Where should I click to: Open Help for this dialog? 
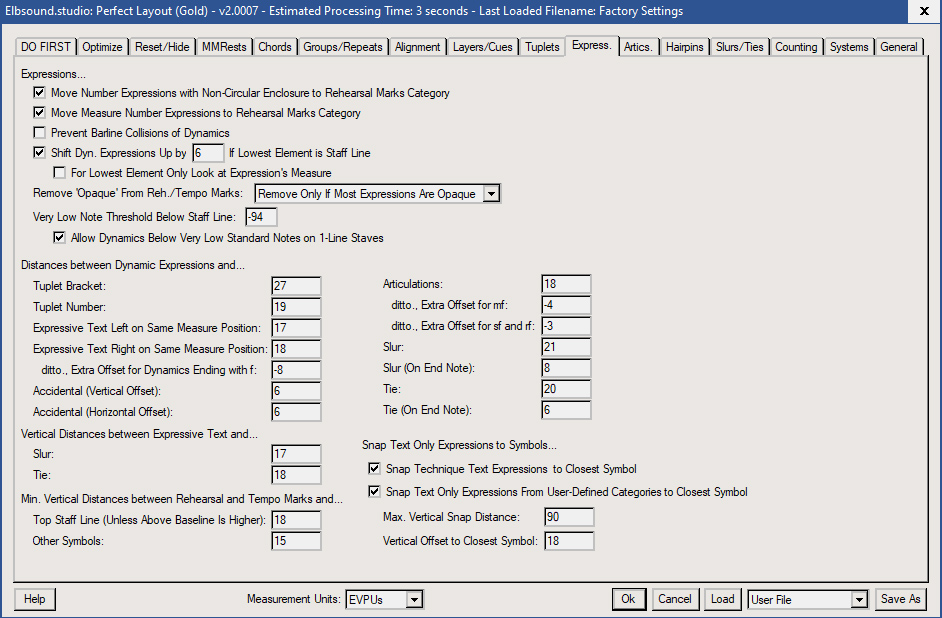coord(35,599)
